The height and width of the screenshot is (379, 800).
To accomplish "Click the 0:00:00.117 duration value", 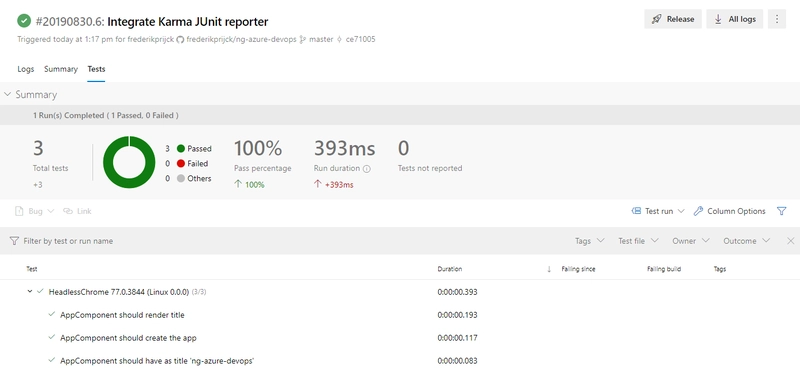I will tap(457, 338).
